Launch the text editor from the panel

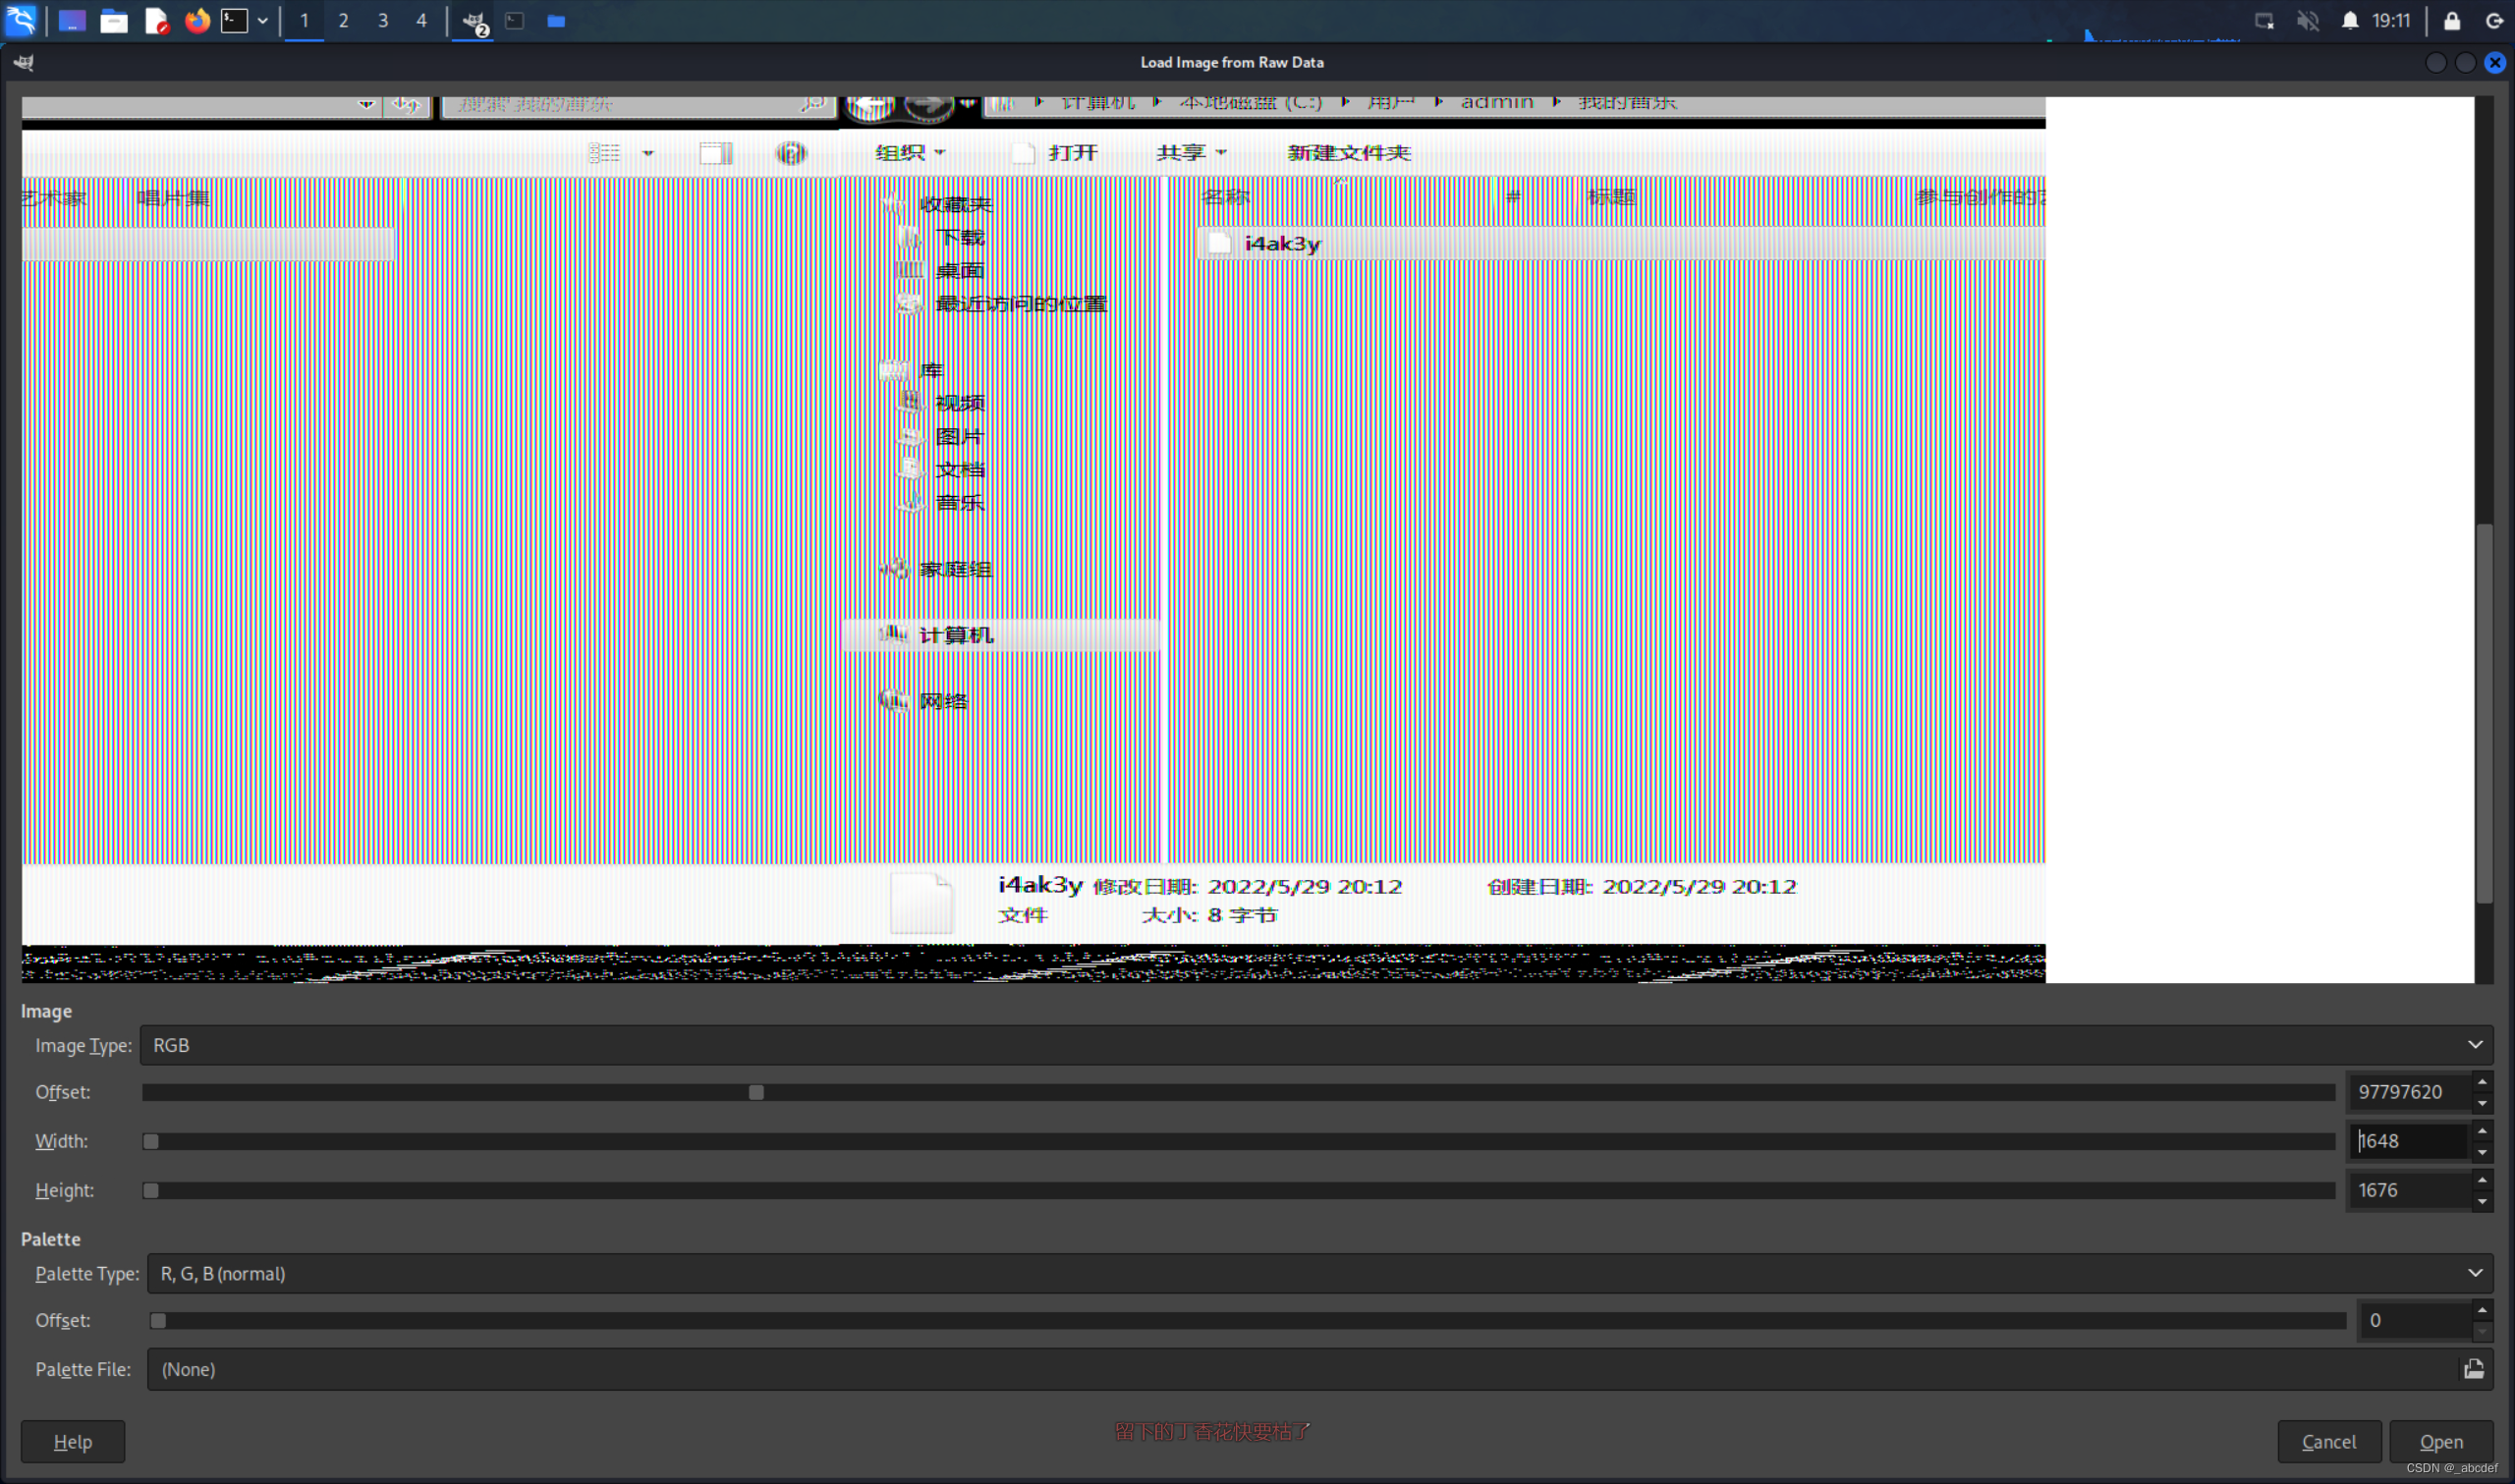156,20
